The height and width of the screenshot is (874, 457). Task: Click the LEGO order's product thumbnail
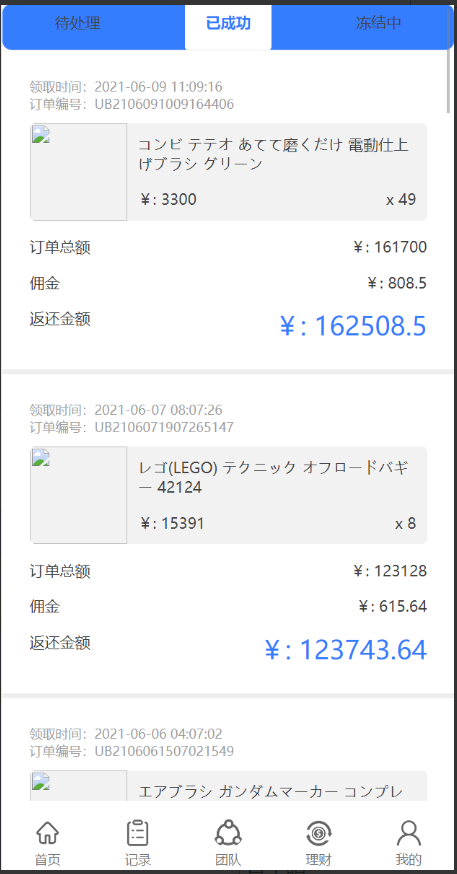78,495
